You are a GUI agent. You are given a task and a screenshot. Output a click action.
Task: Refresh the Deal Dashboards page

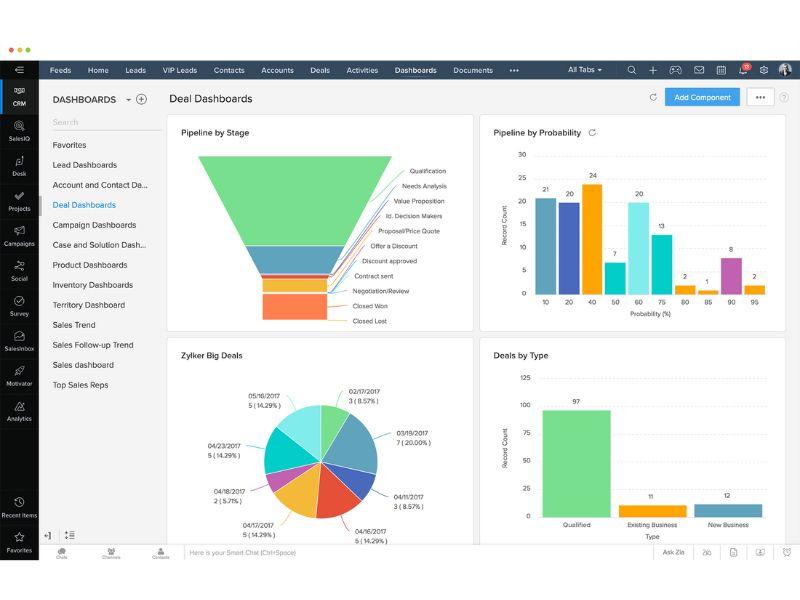click(x=653, y=97)
